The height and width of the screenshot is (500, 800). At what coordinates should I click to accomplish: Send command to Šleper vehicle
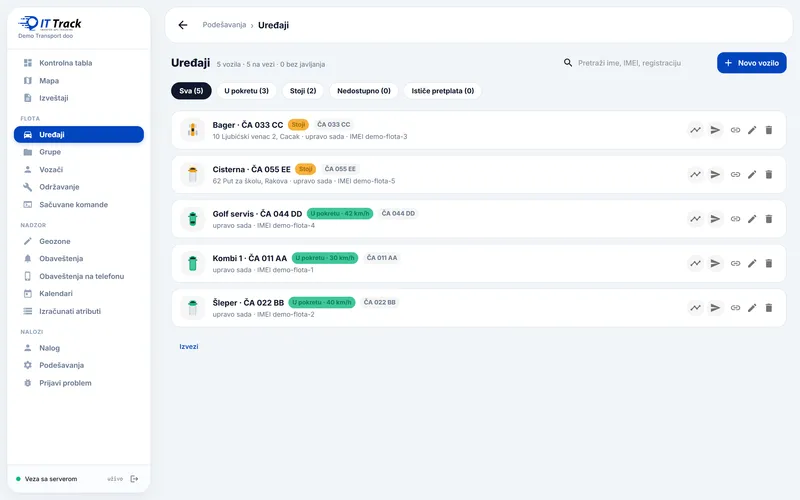(x=715, y=308)
